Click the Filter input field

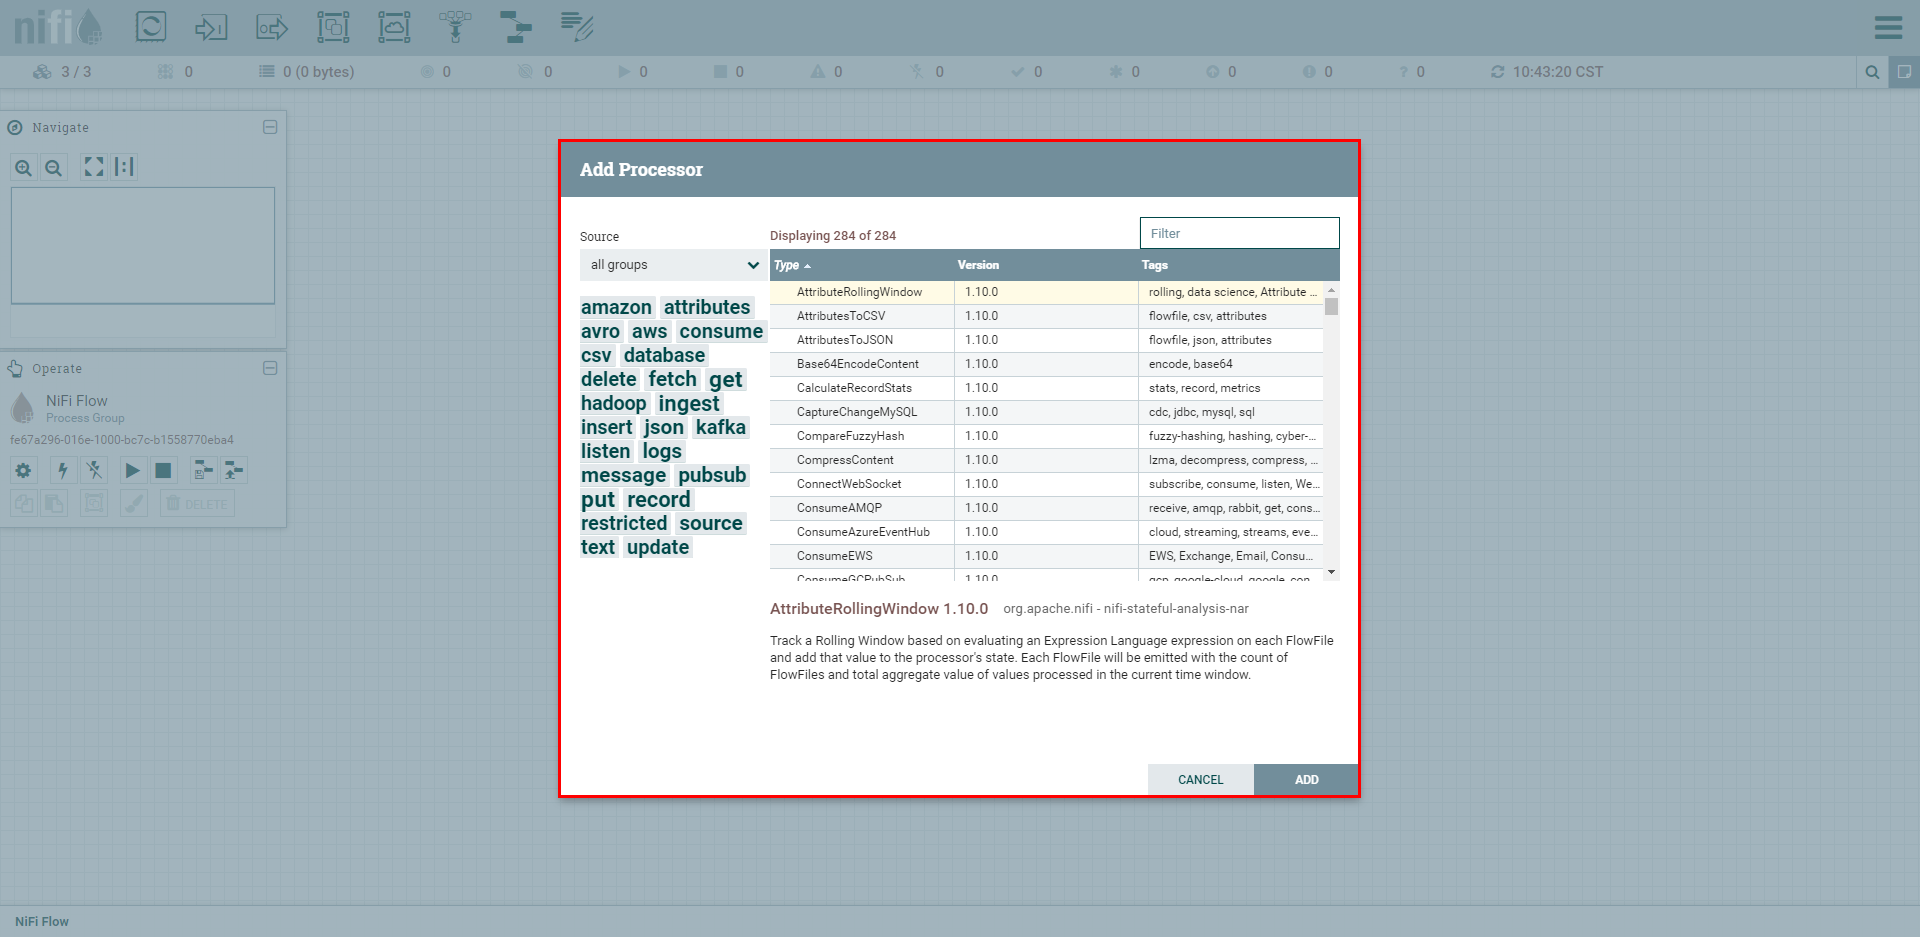[x=1239, y=233]
